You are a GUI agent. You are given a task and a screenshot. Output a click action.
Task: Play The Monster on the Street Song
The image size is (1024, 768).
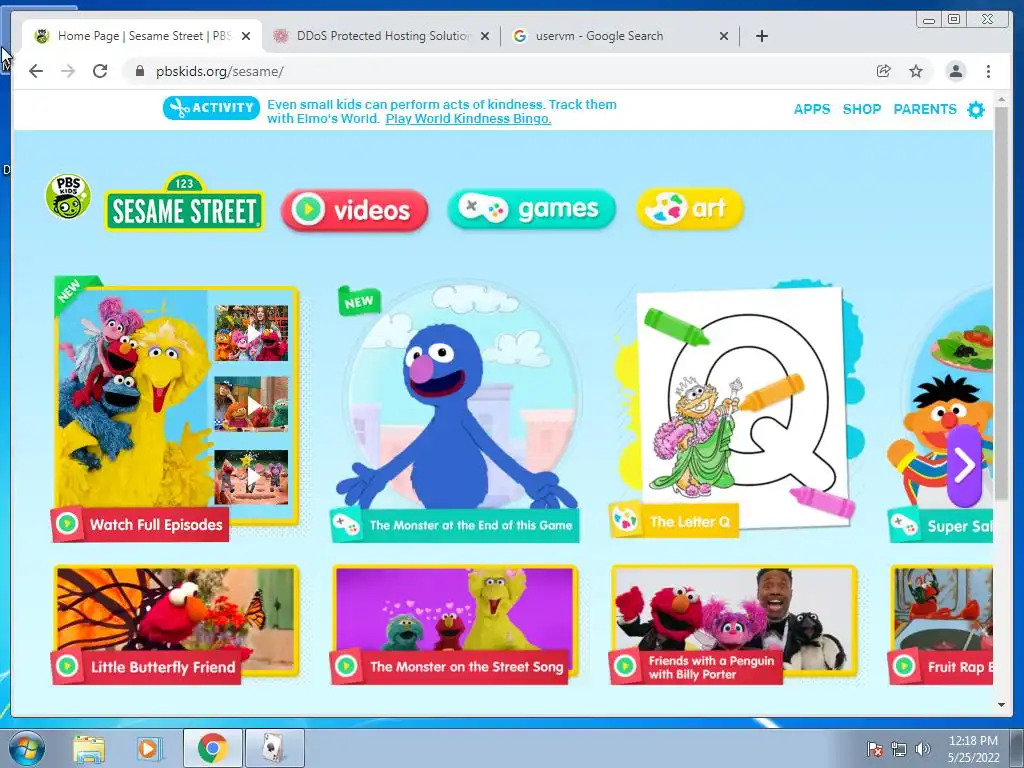[455, 624]
